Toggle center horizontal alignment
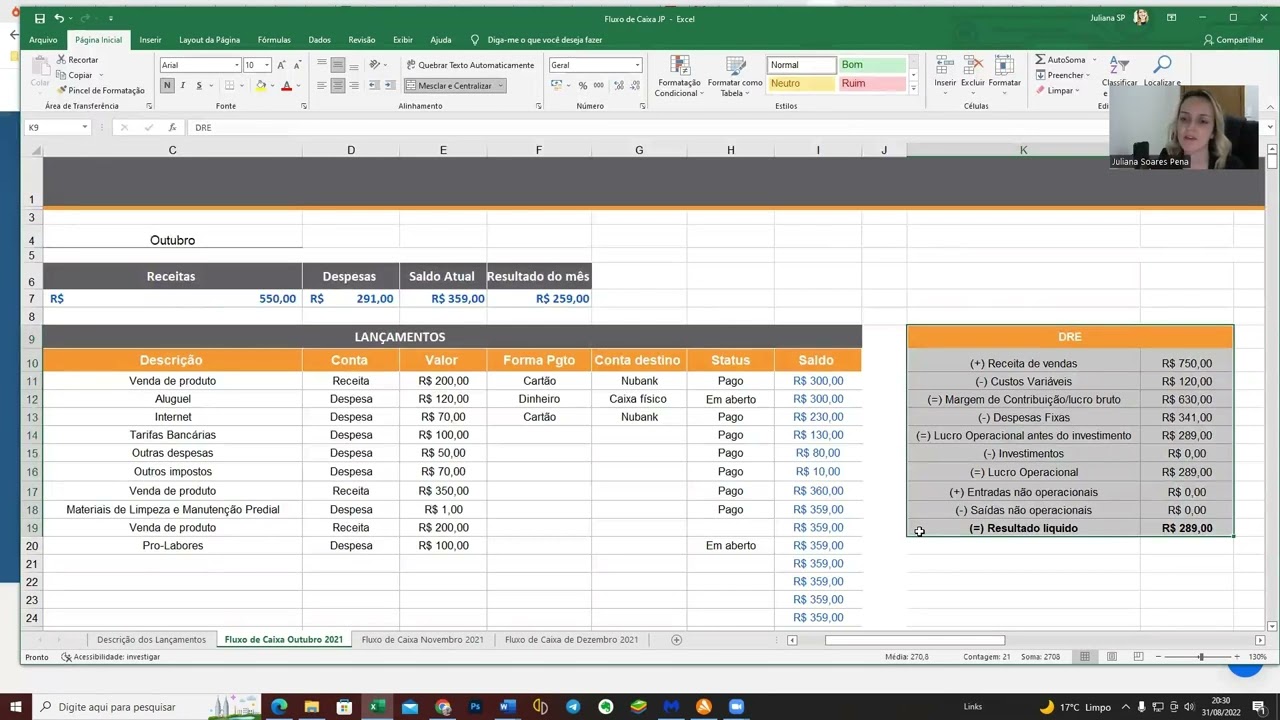 click(x=337, y=86)
